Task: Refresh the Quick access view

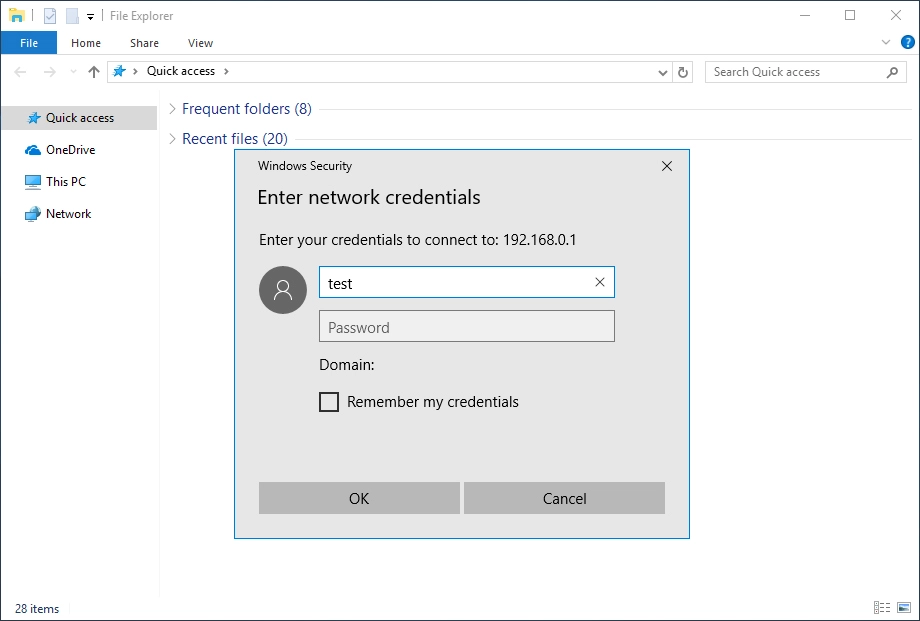Action: click(x=682, y=72)
